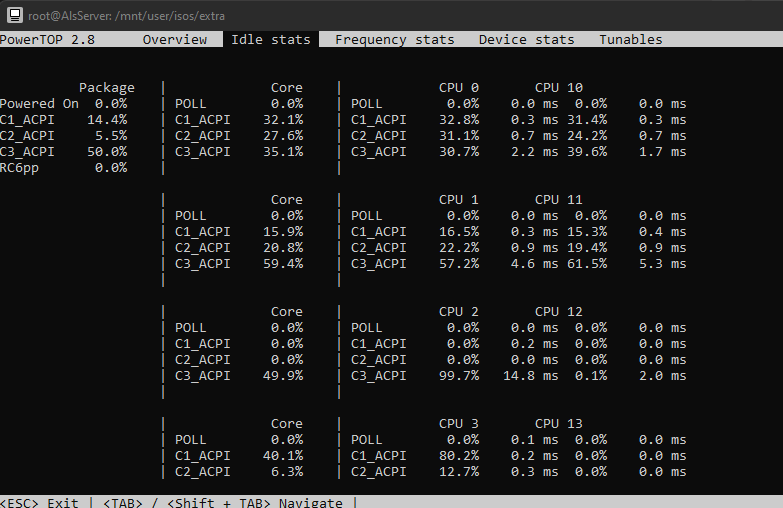Click CPU 0 C1_ACPI value 32.8%
Image resolution: width=783 pixels, height=508 pixels.
459,120
